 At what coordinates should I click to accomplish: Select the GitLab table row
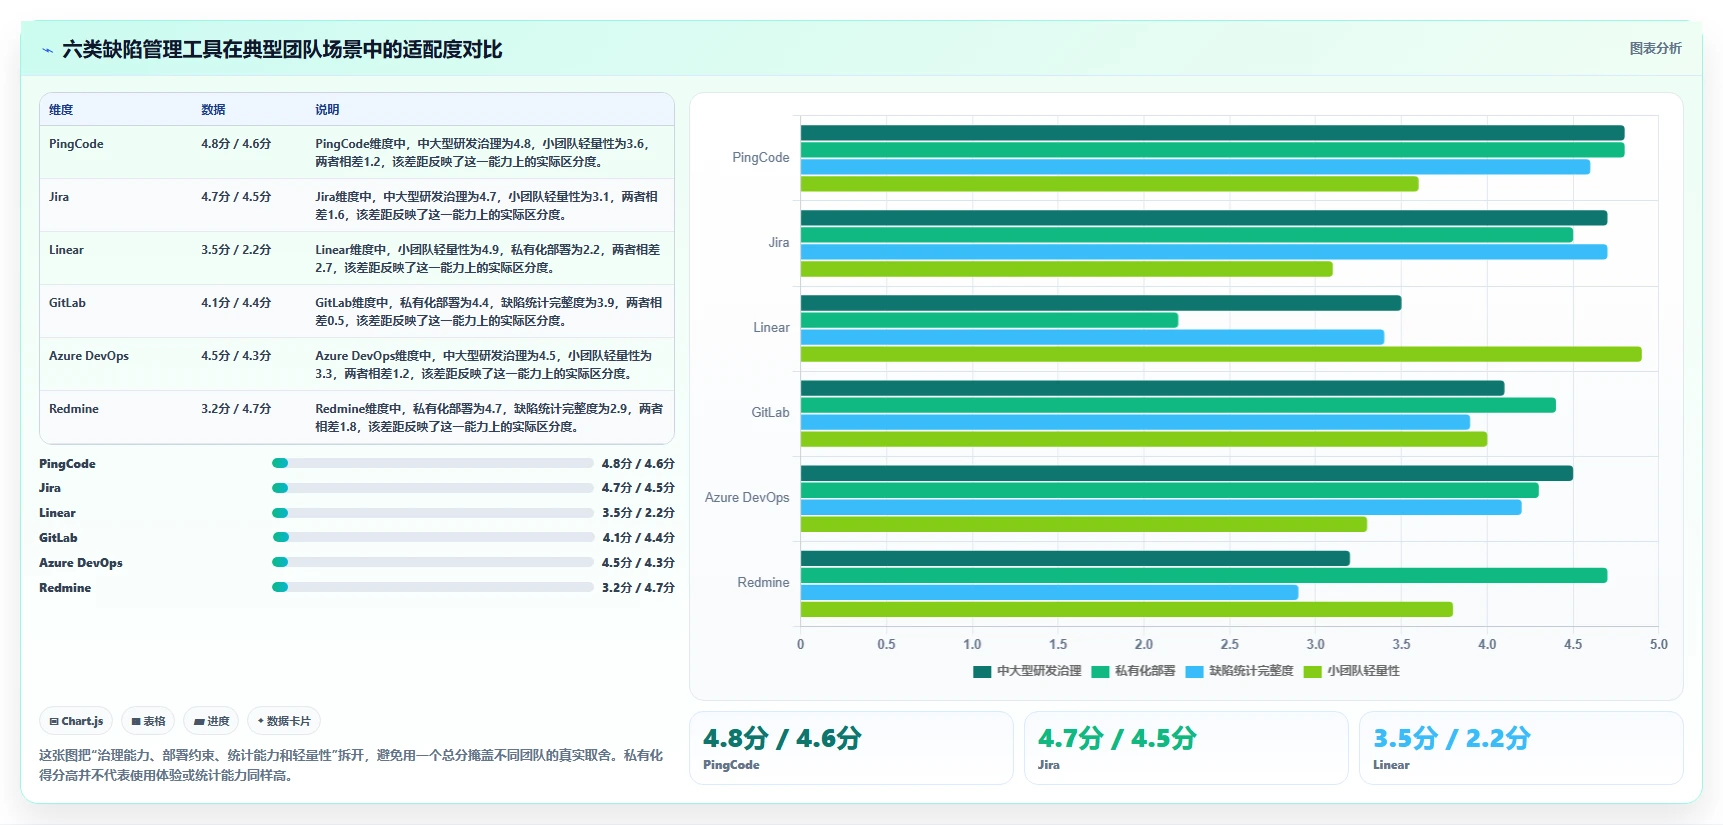pos(357,311)
